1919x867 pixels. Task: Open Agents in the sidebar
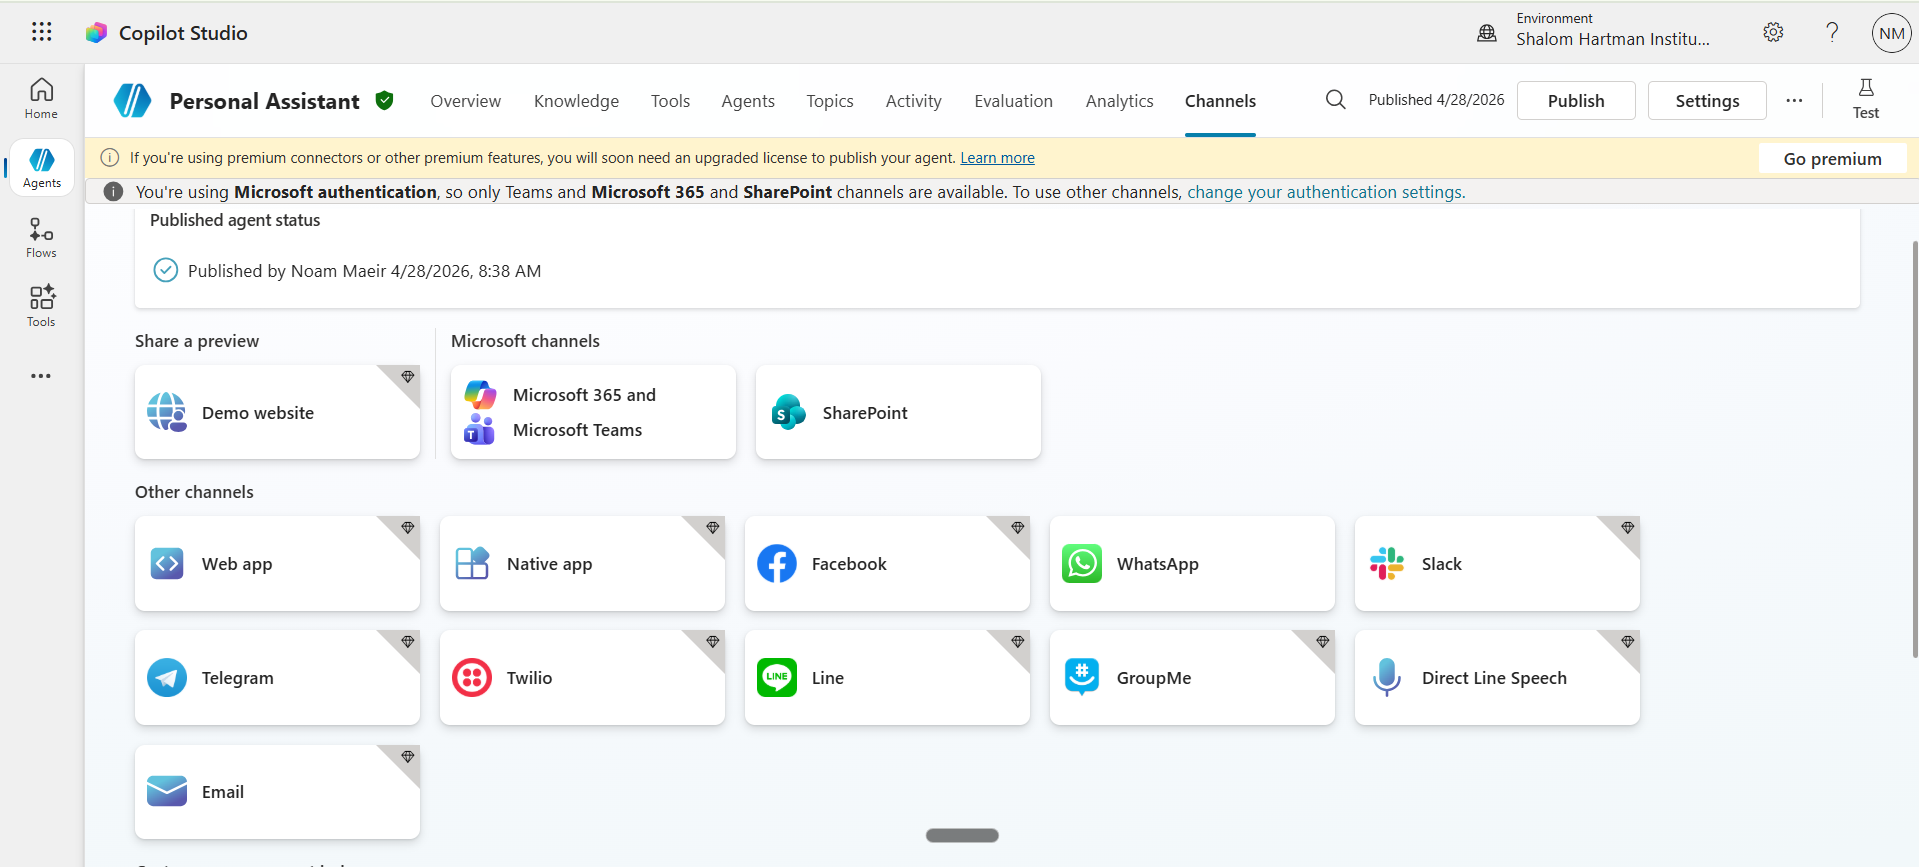coord(41,167)
